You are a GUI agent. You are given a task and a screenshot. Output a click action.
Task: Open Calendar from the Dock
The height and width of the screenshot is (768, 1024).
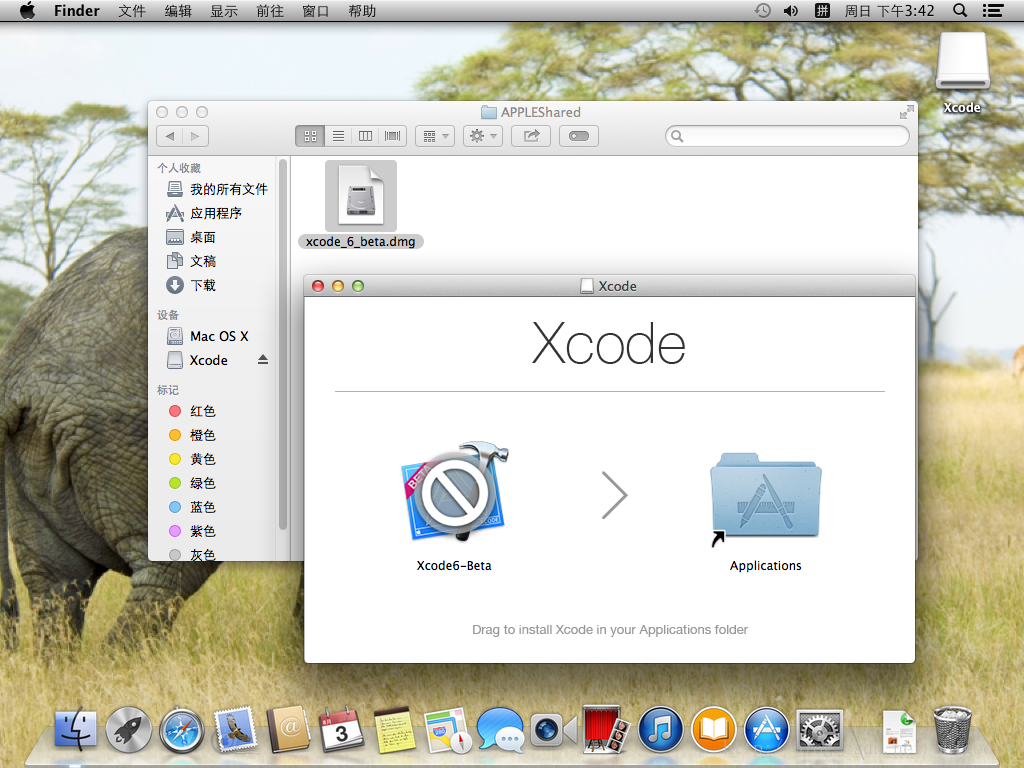[341, 729]
